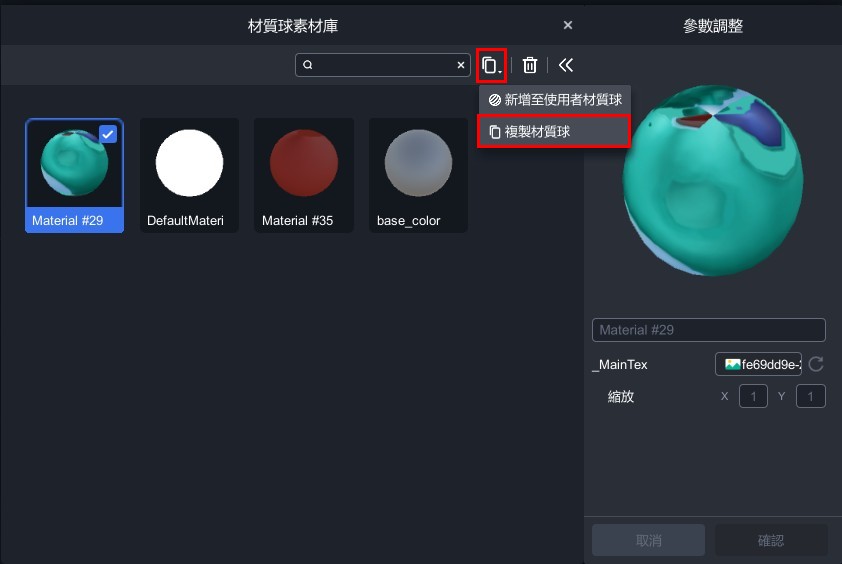Click the magnifier search icon
842x564 pixels.
pos(308,65)
